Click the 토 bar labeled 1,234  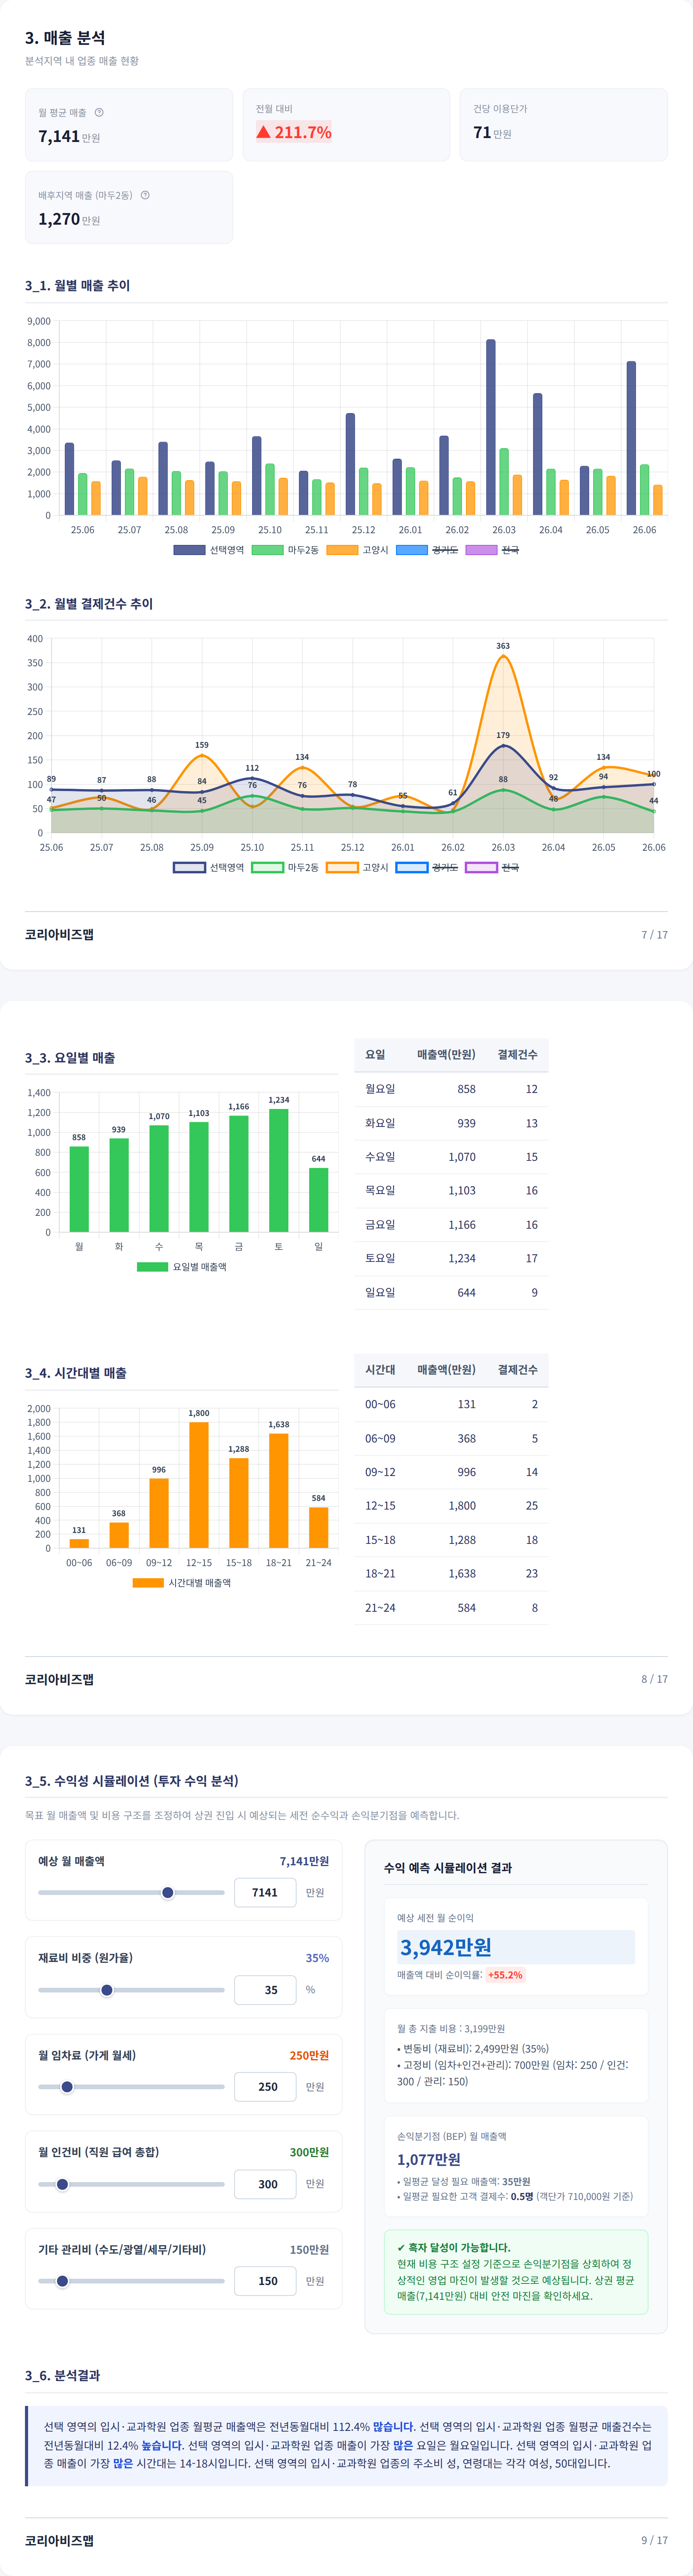click(x=279, y=1170)
